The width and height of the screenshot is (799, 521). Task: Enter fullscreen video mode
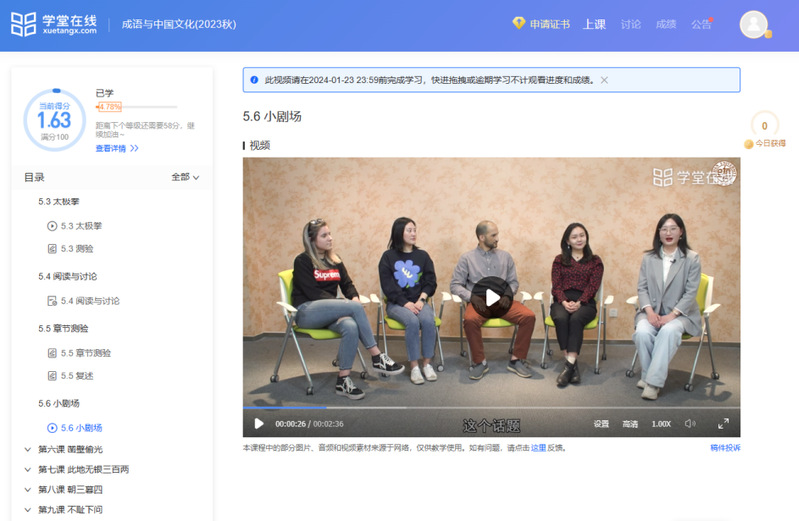coord(723,424)
